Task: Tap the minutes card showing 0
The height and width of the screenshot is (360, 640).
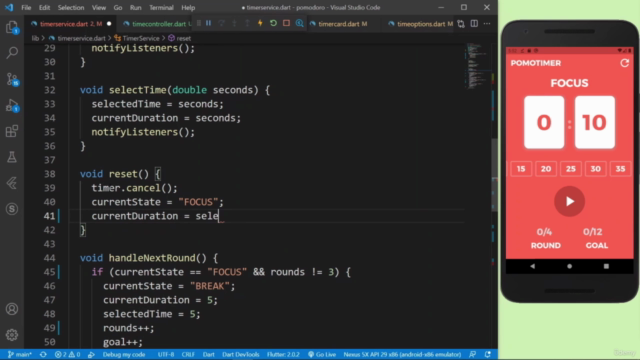Action: click(544, 122)
